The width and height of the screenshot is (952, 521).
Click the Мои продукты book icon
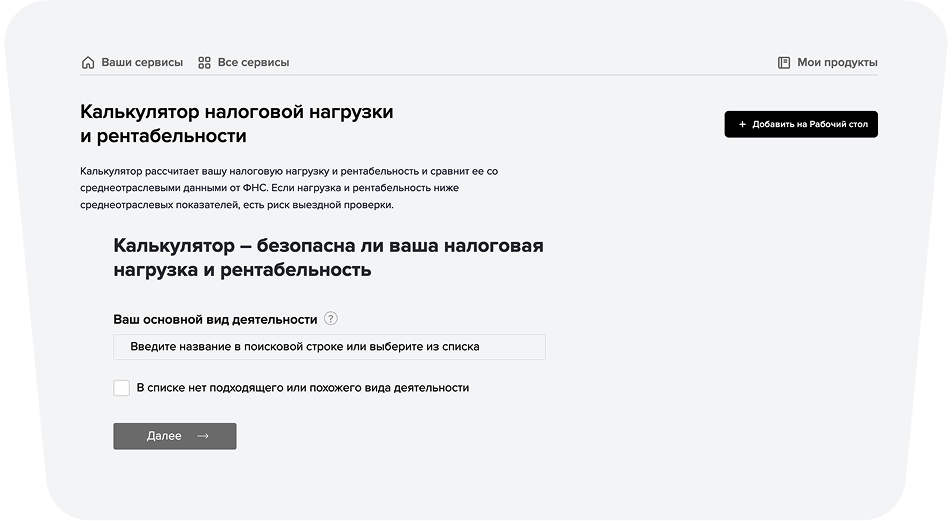(784, 63)
